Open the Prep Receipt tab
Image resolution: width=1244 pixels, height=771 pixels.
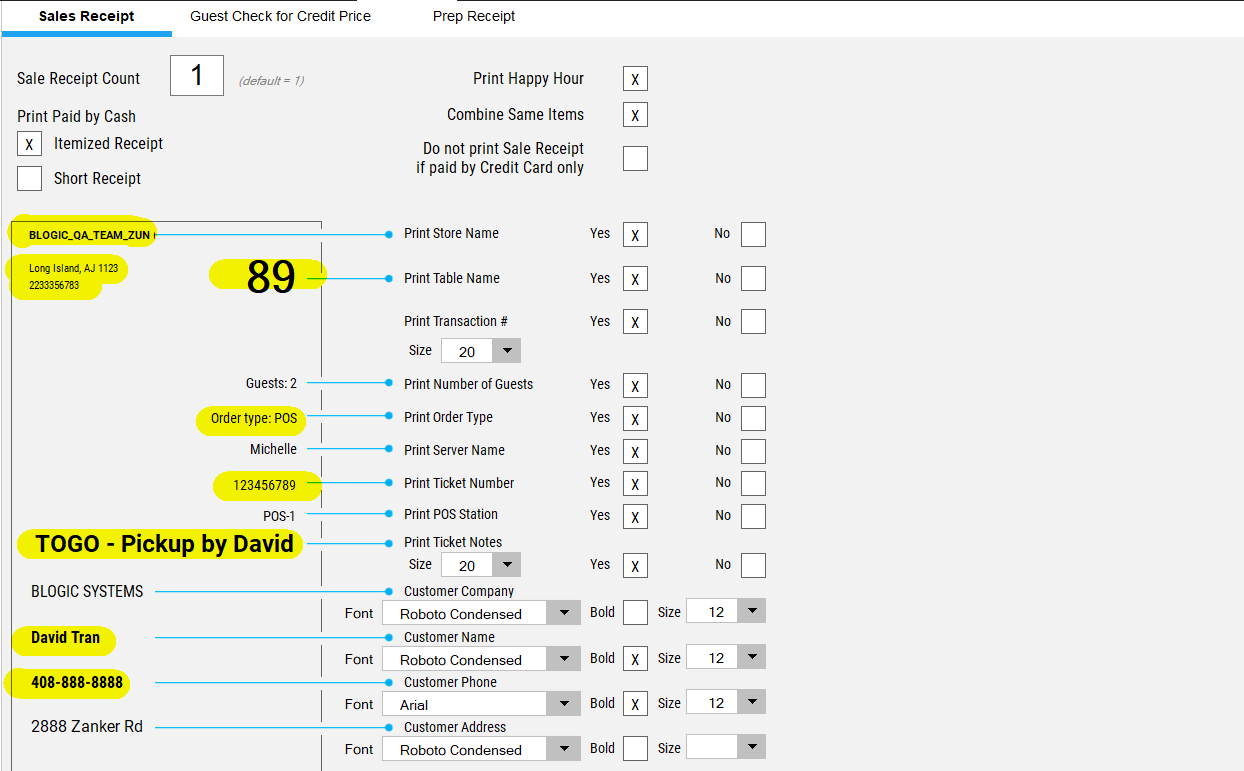(x=474, y=17)
